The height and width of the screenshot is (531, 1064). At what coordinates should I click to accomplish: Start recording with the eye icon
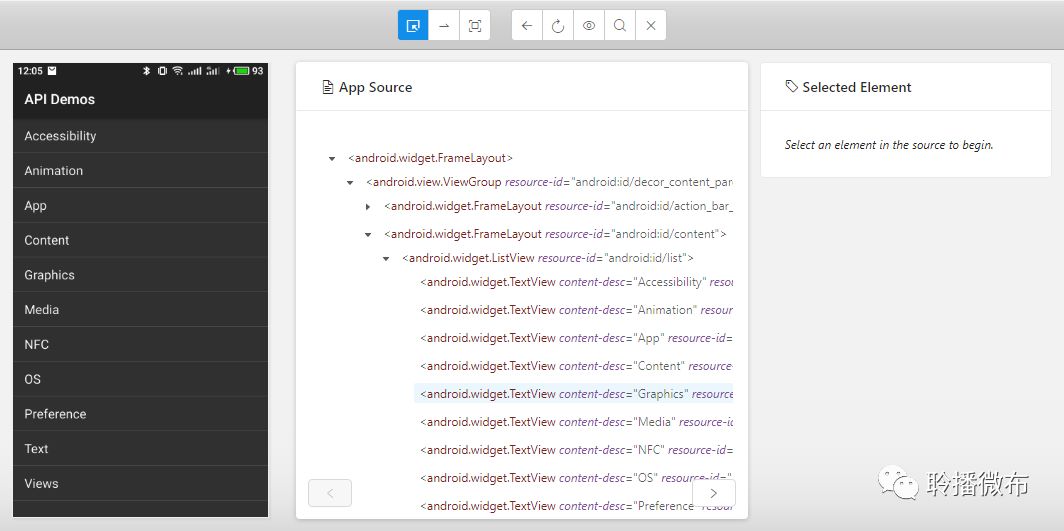(x=589, y=26)
